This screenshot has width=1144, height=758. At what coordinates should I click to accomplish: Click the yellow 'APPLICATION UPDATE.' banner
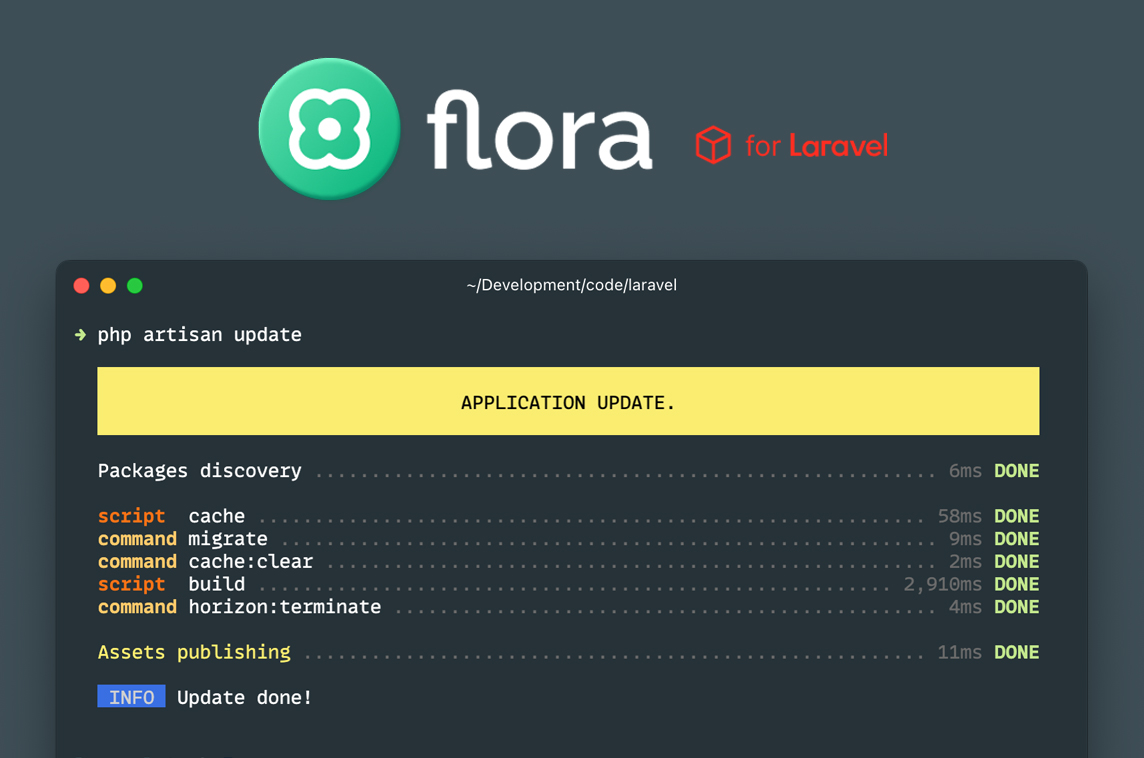568,401
